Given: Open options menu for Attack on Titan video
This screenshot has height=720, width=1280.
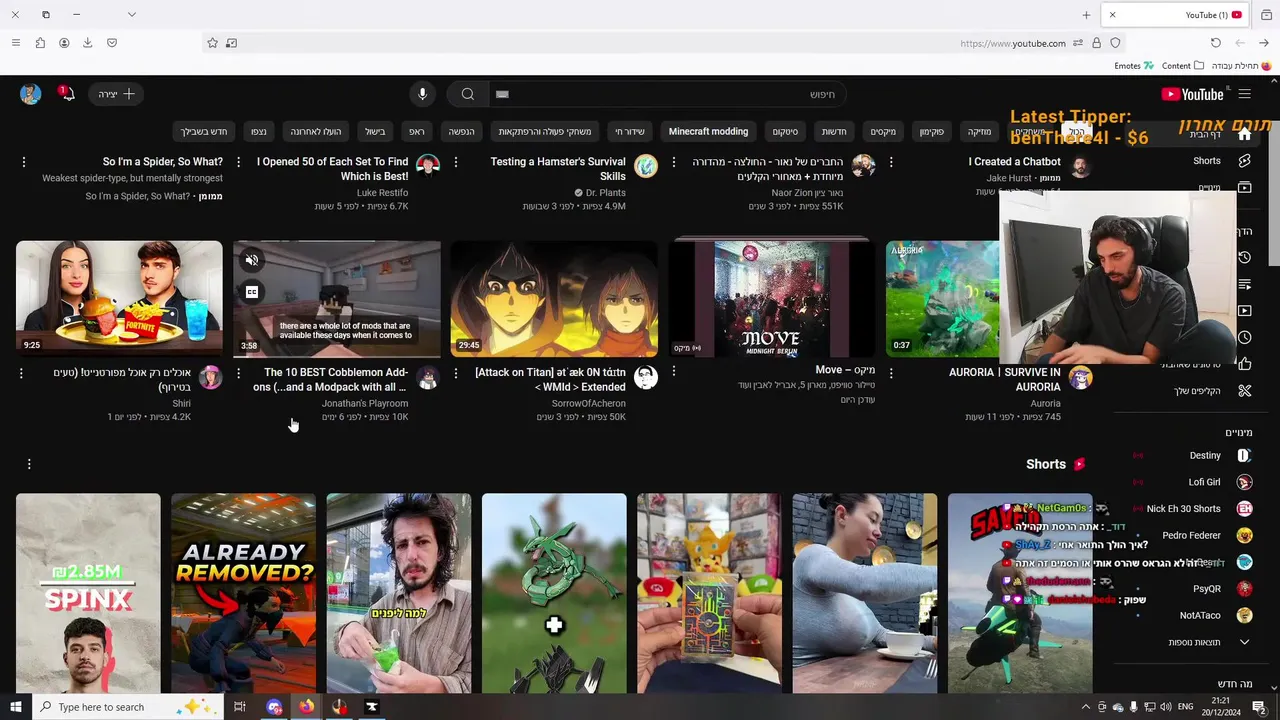Looking at the screenshot, I should click(456, 373).
